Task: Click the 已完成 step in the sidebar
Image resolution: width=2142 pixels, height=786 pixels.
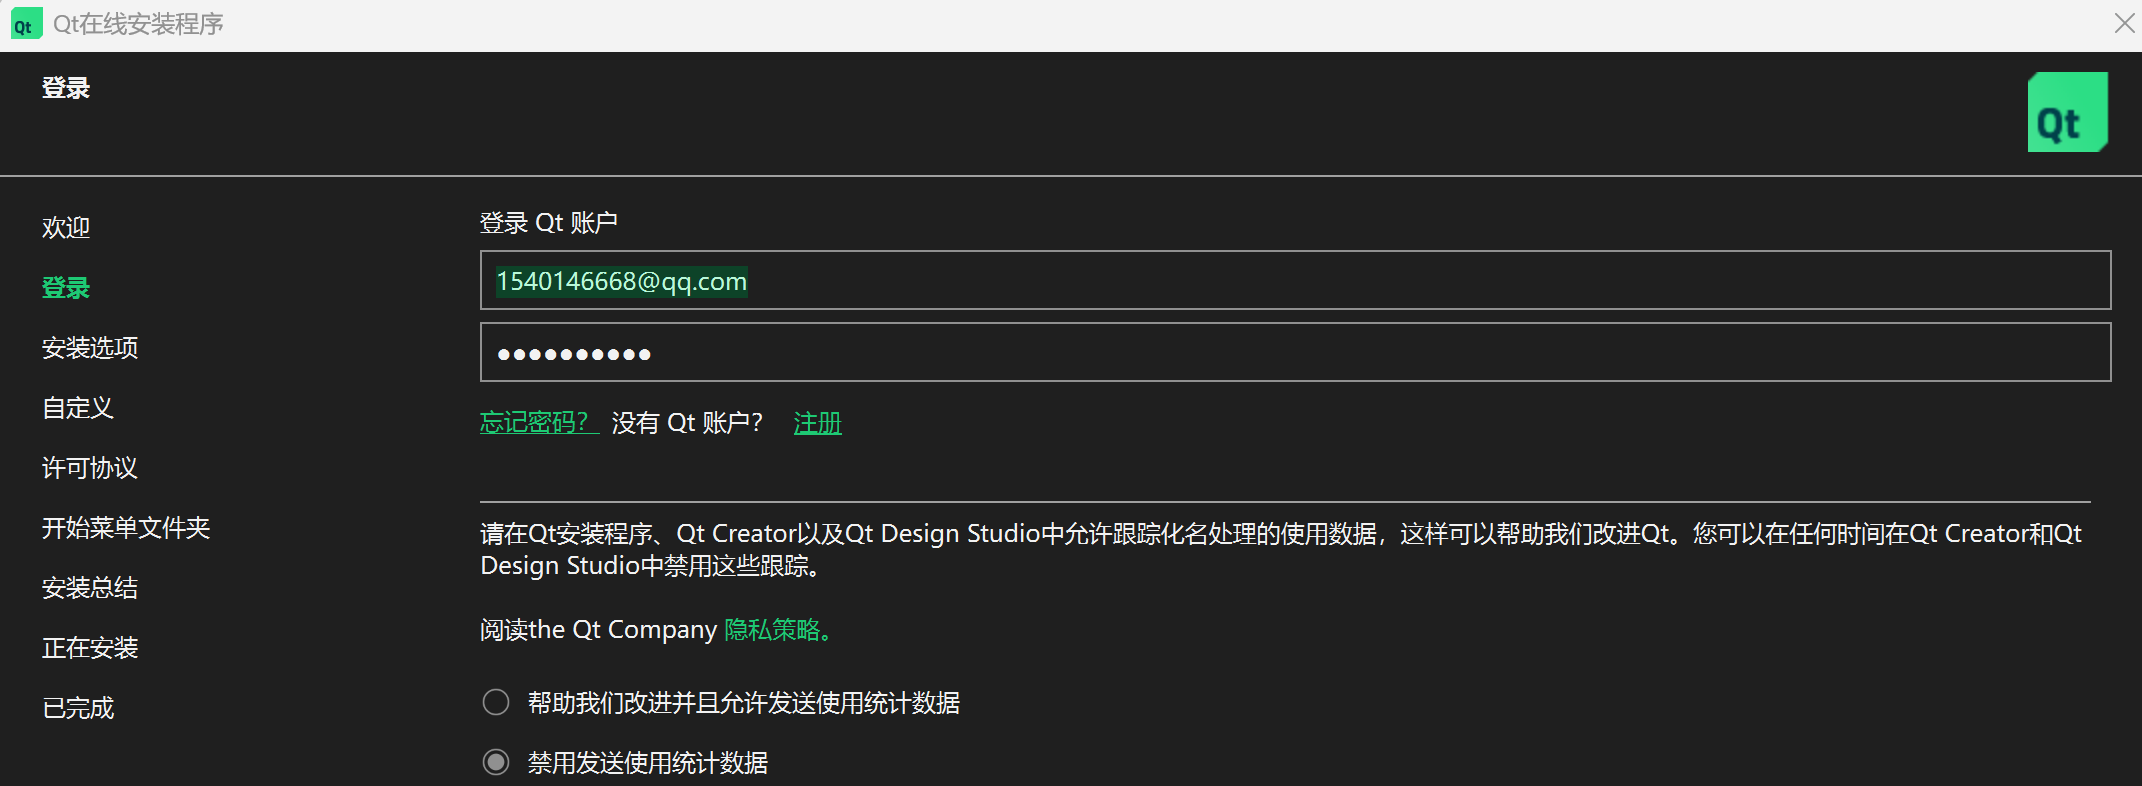Action: [78, 708]
